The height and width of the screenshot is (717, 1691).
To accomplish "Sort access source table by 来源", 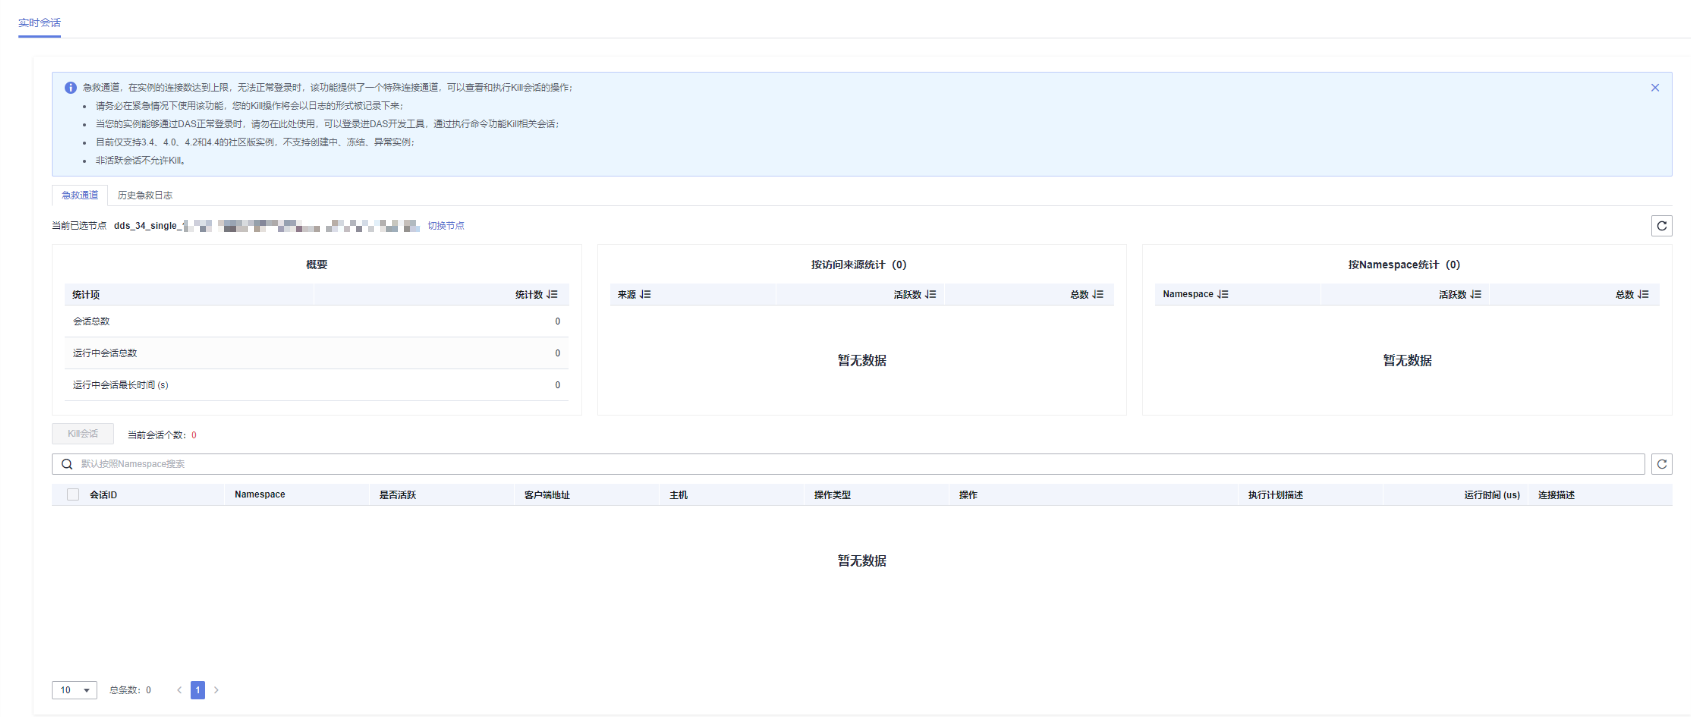I will [x=645, y=295].
